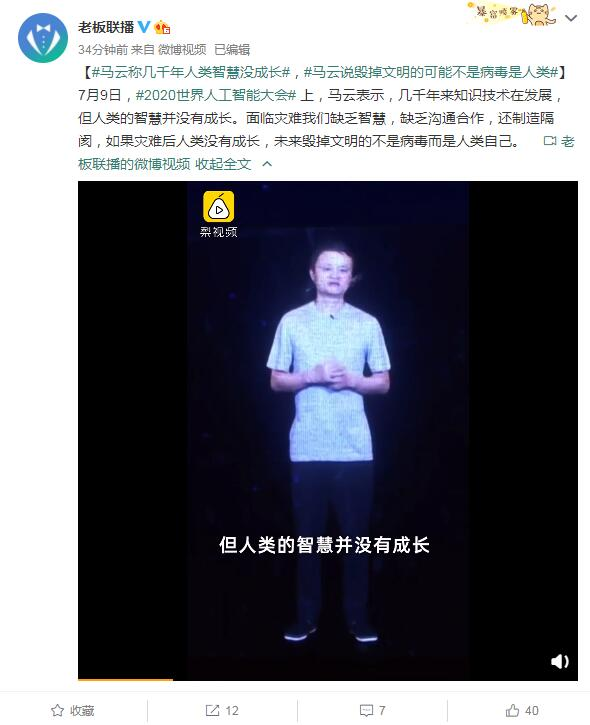Collapse full text with 收起全文
The width and height of the screenshot is (590, 725).
[x=223, y=164]
